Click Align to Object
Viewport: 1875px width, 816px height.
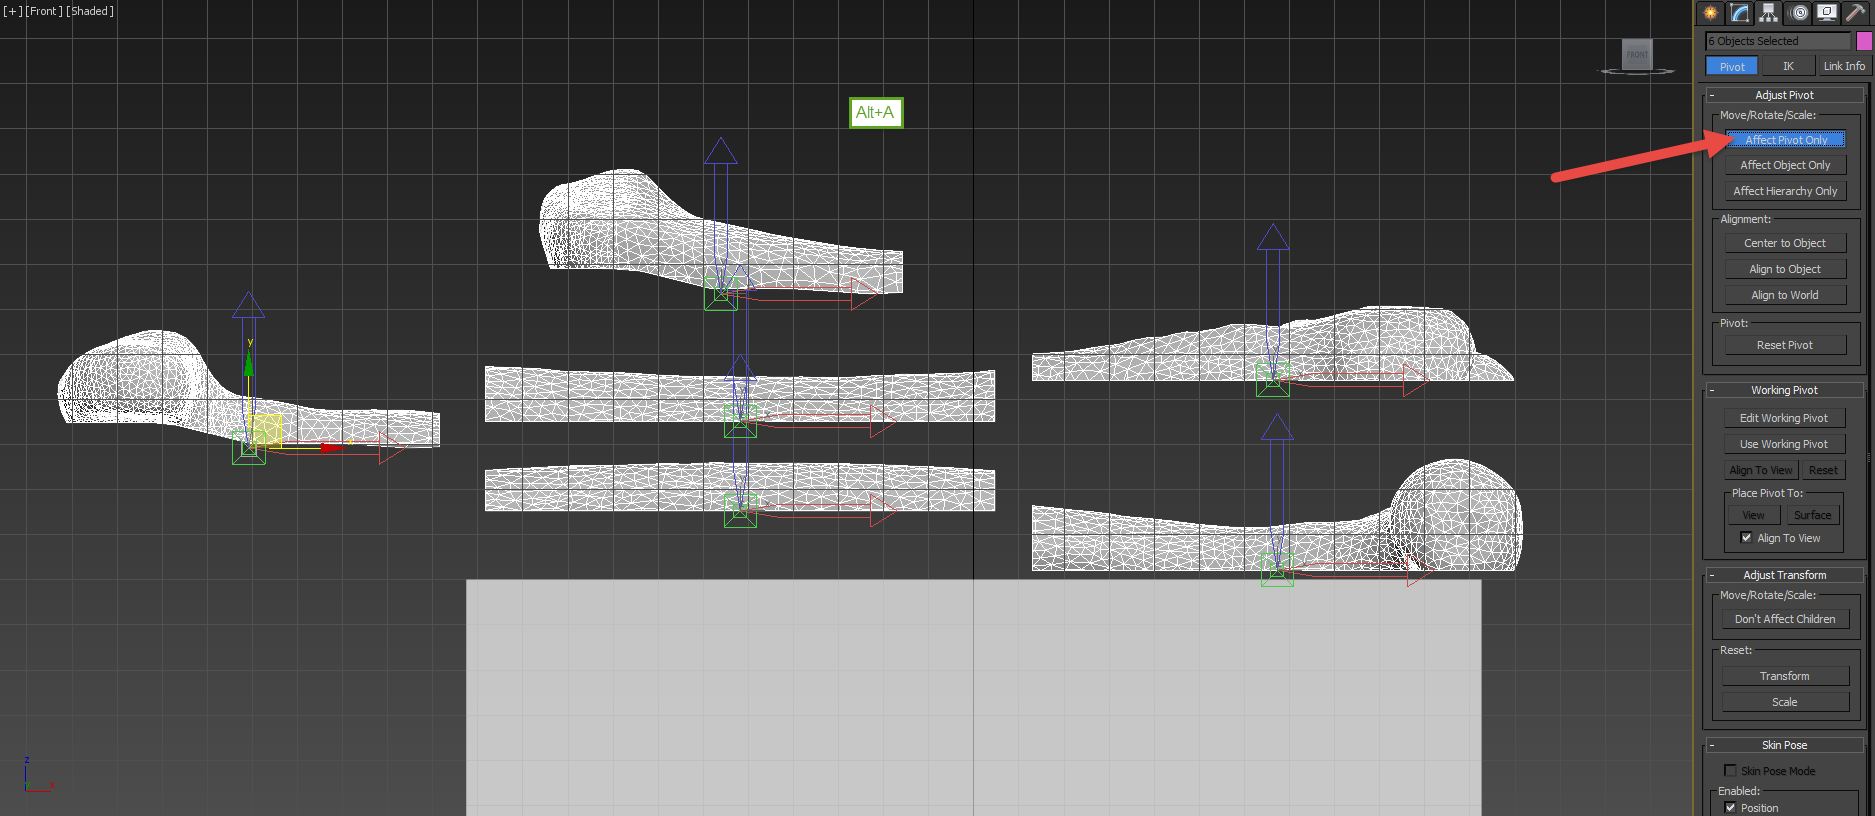pos(1785,269)
